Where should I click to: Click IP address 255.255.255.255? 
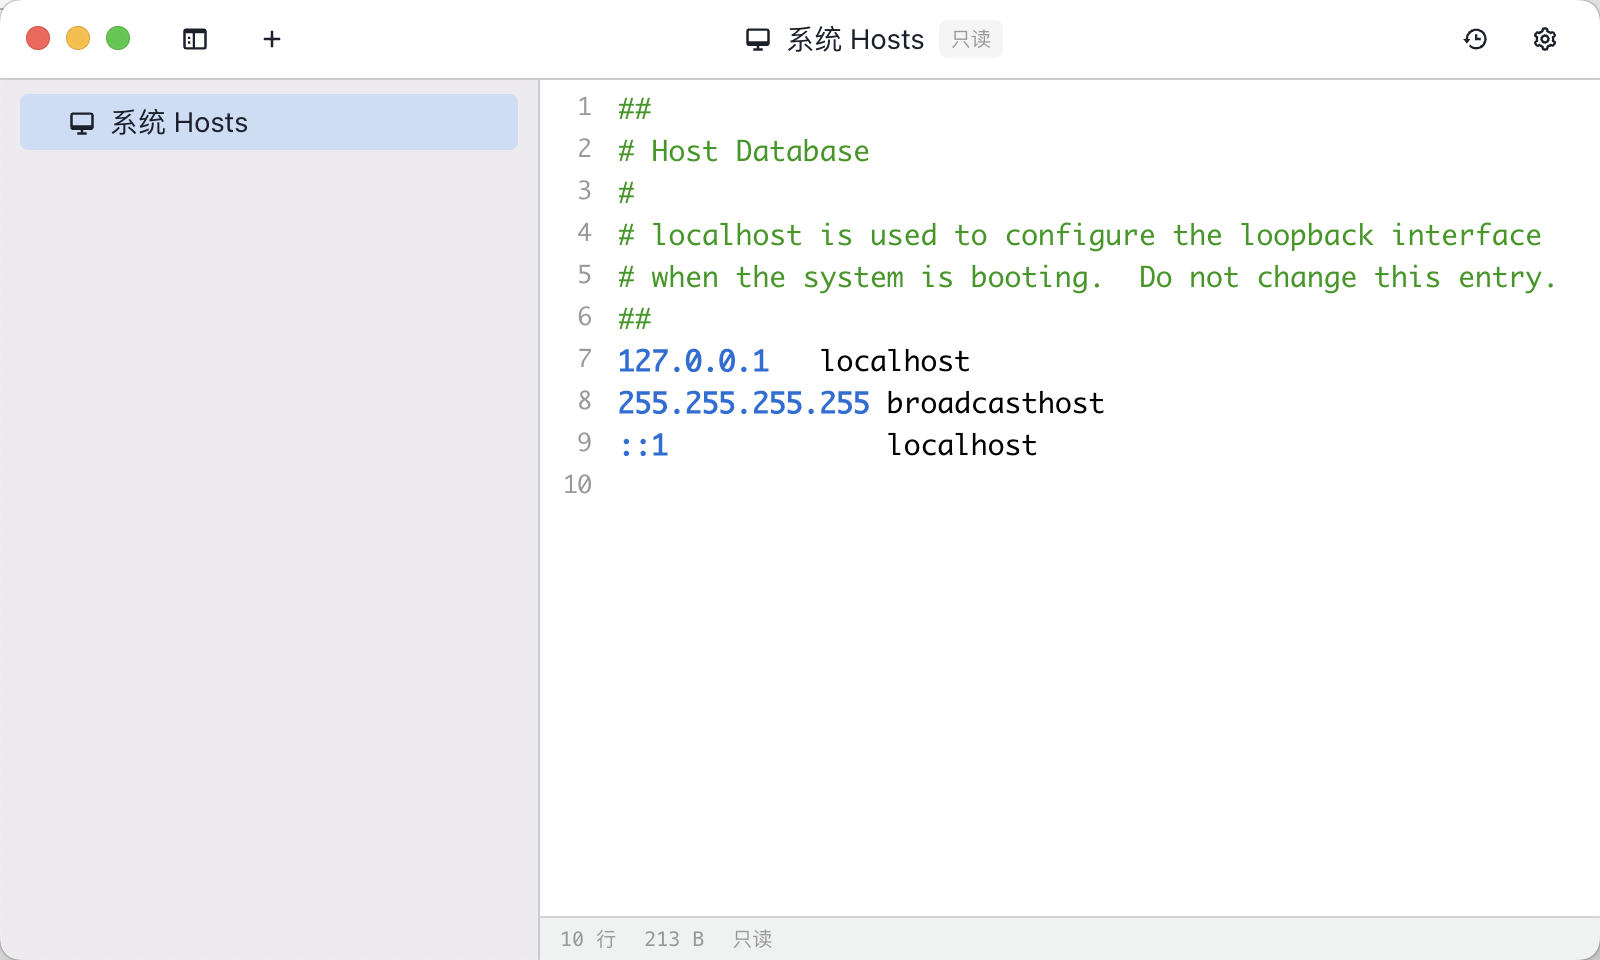(744, 403)
